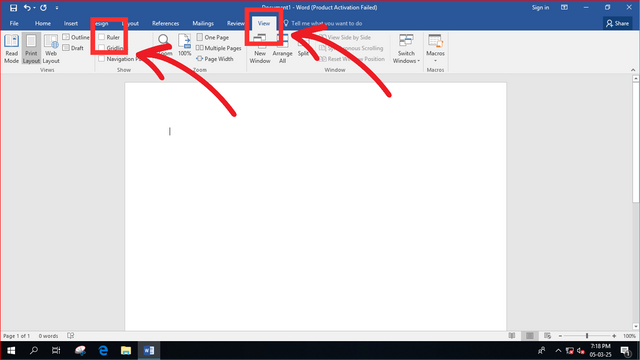Enable the Gridlines checkbox

(x=102, y=48)
